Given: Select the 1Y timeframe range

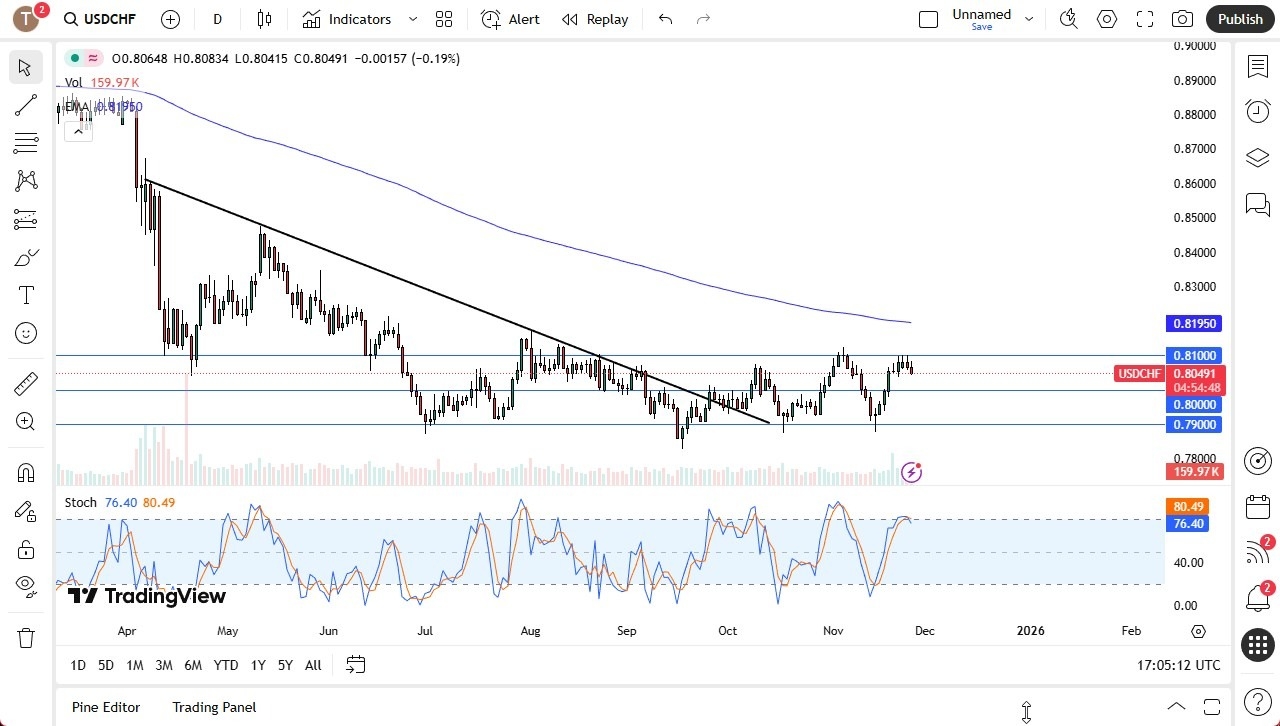Looking at the screenshot, I should [257, 665].
